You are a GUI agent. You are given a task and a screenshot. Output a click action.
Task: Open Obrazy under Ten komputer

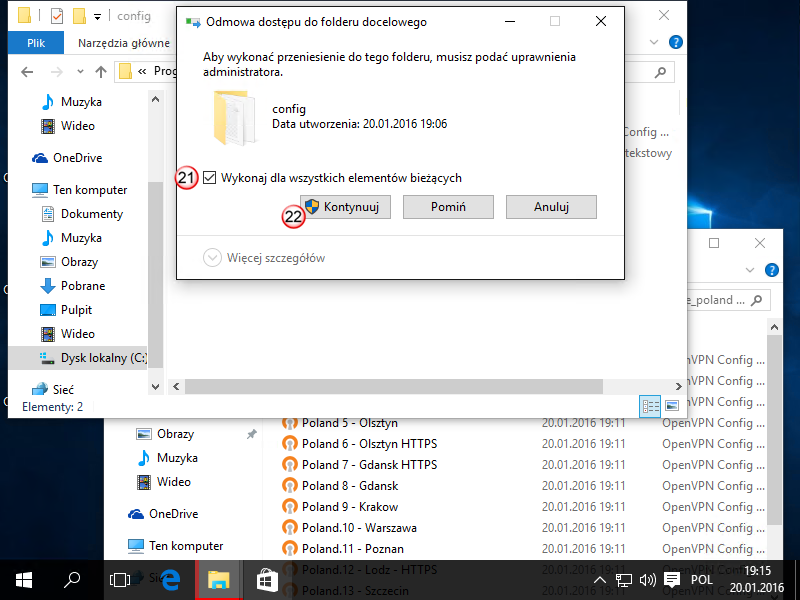(x=69, y=262)
